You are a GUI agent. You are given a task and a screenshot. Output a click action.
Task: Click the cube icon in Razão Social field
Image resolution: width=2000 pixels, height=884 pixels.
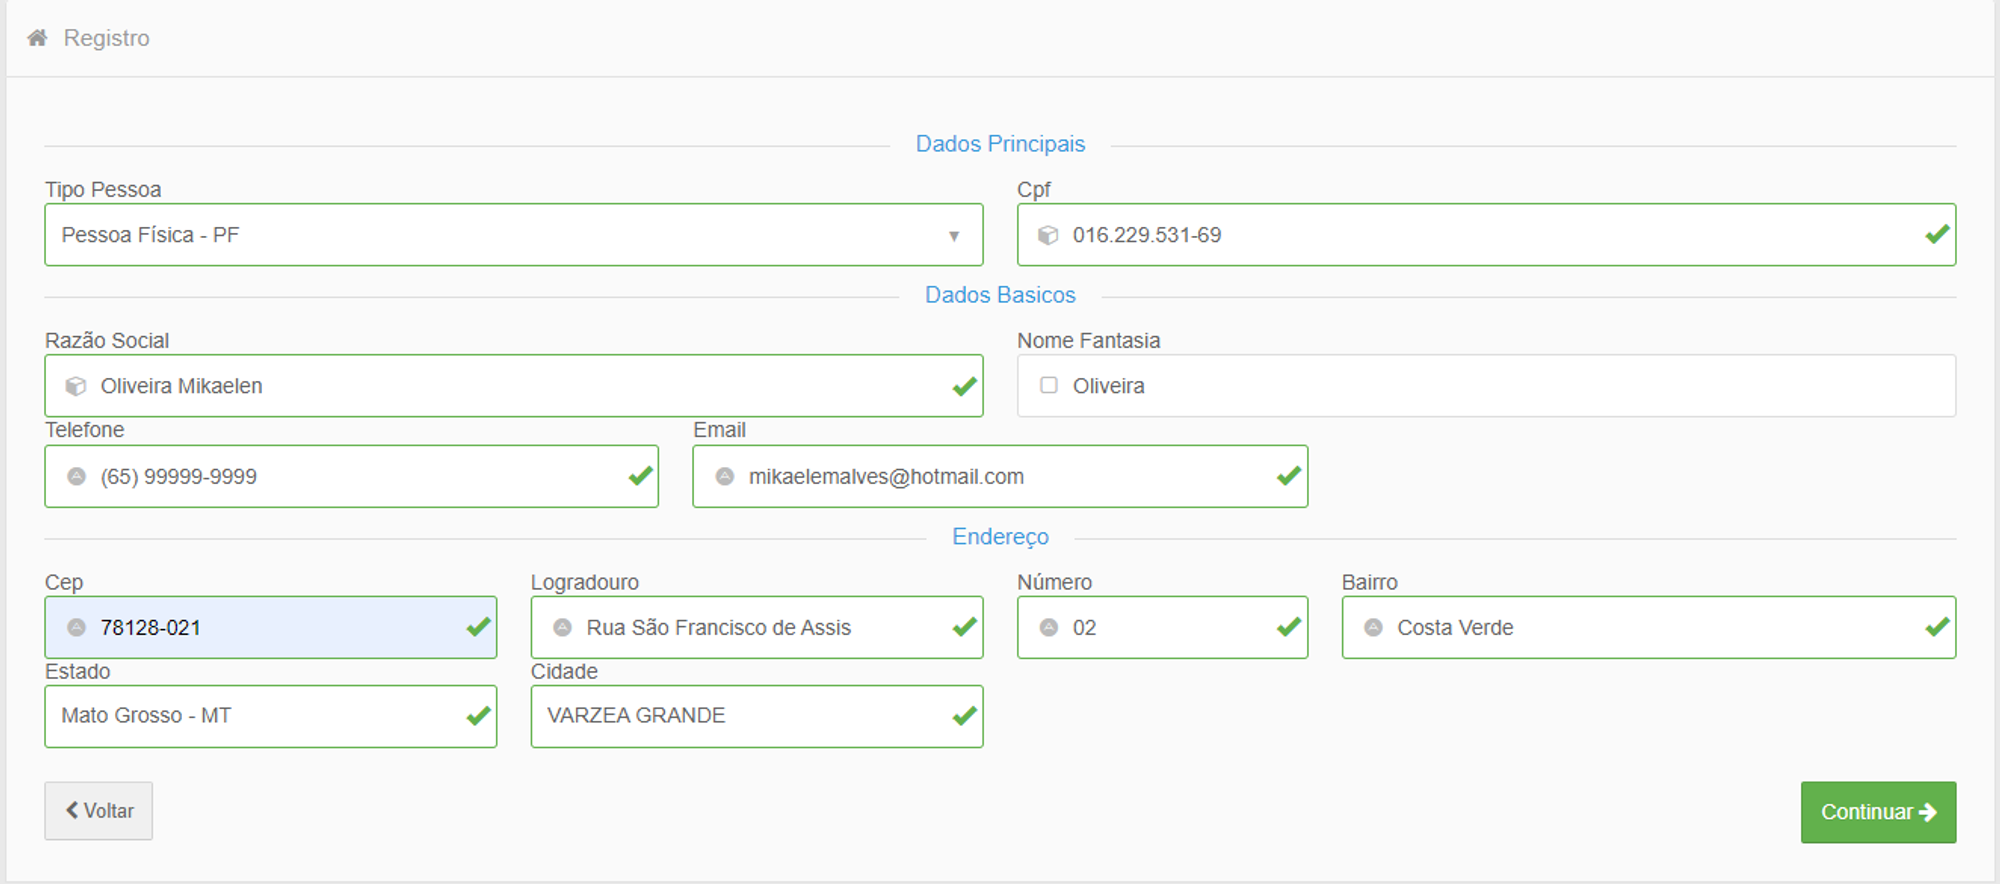[x=76, y=386]
